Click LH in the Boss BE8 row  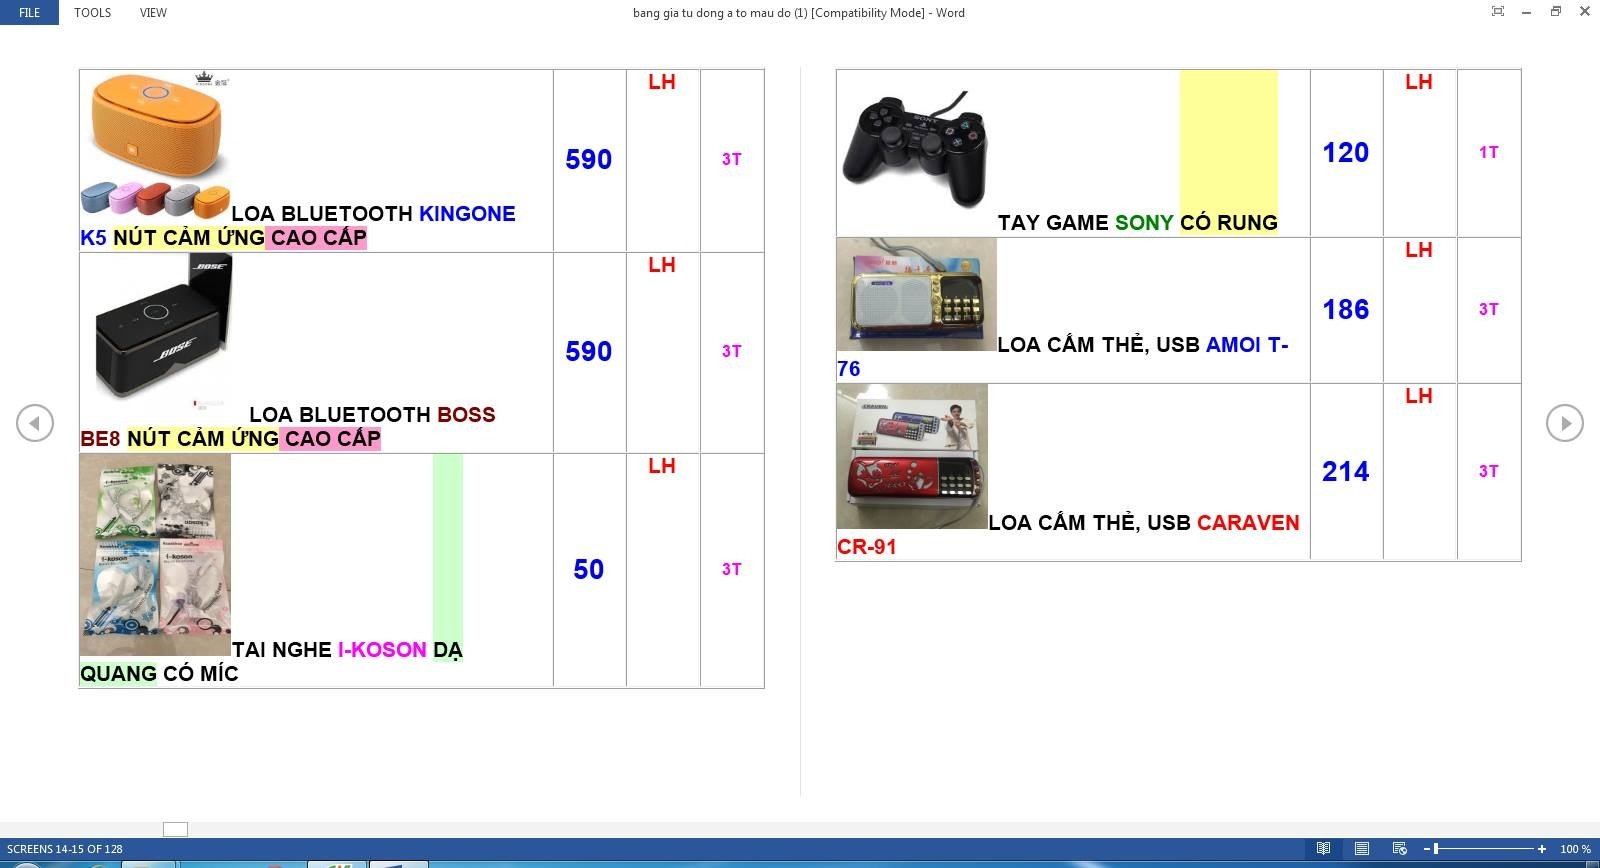tap(662, 265)
